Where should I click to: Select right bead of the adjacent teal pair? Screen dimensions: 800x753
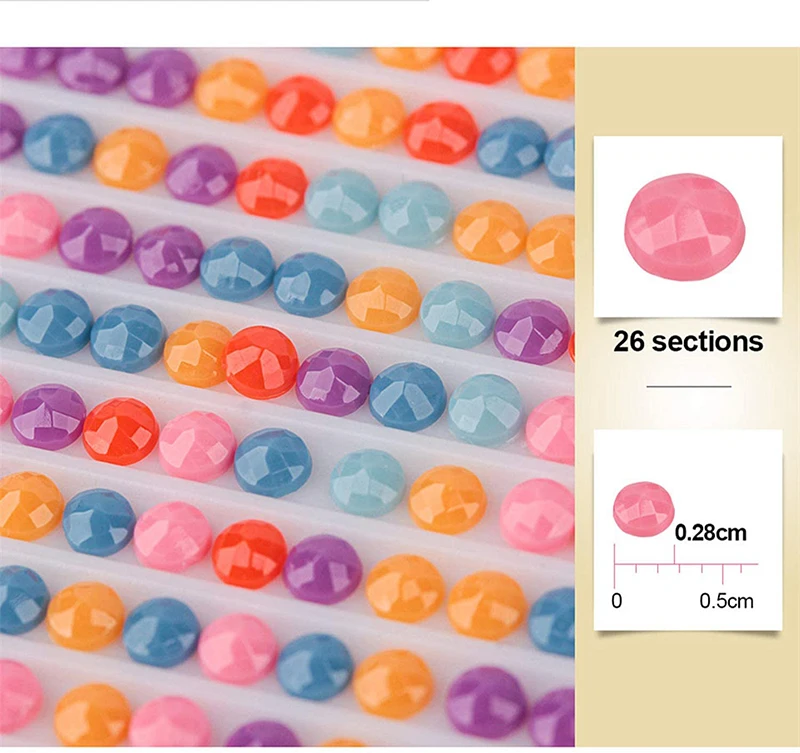tap(415, 213)
